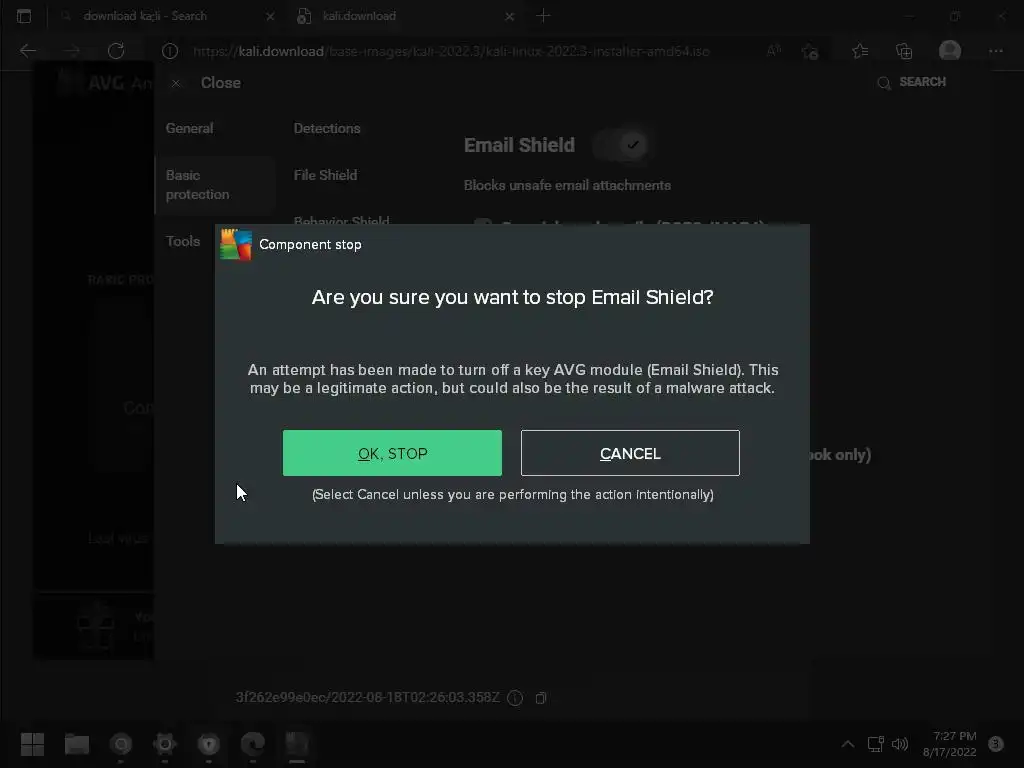Open the Edge tab actions menu
Viewport: 1024px width, 768px height.
tap(24, 16)
